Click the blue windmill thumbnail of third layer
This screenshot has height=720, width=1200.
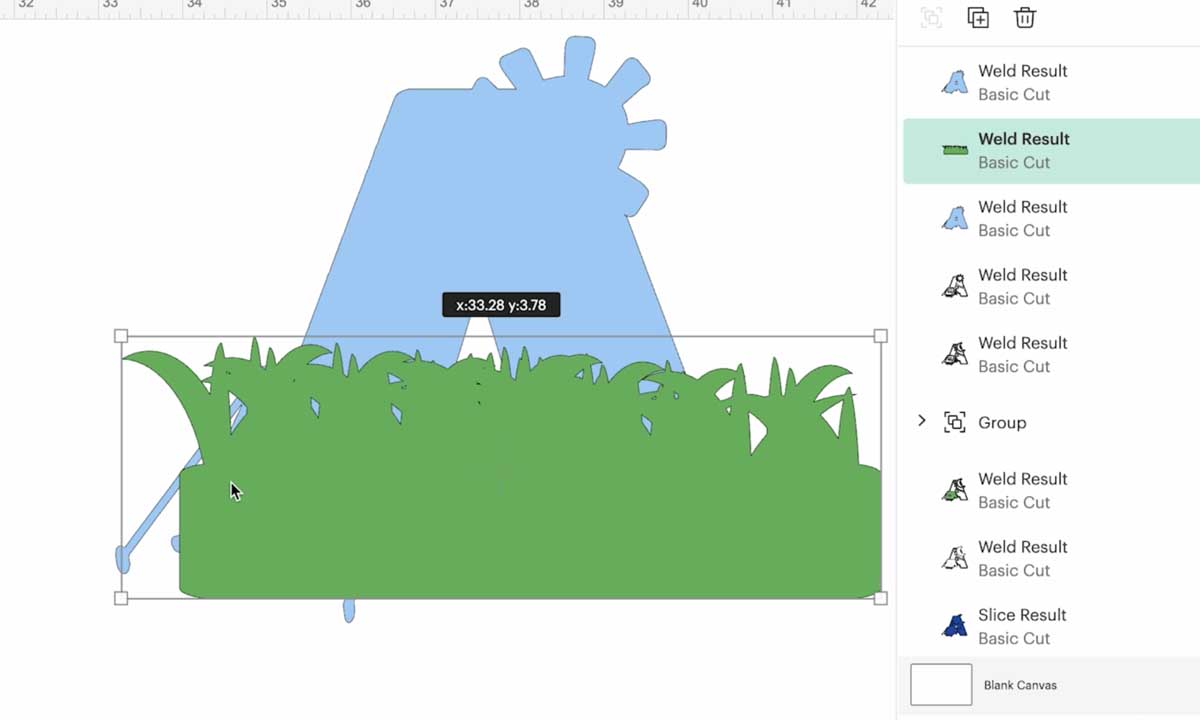pos(955,218)
